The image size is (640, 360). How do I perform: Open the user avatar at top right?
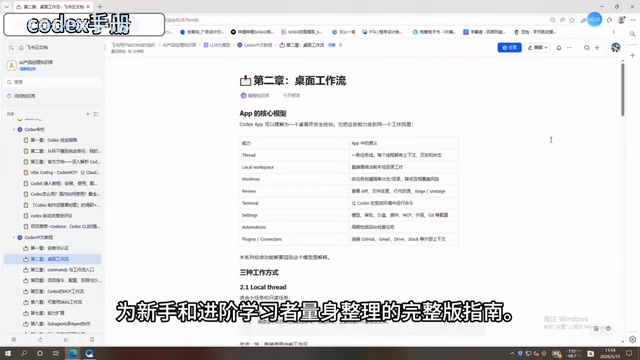[616, 47]
